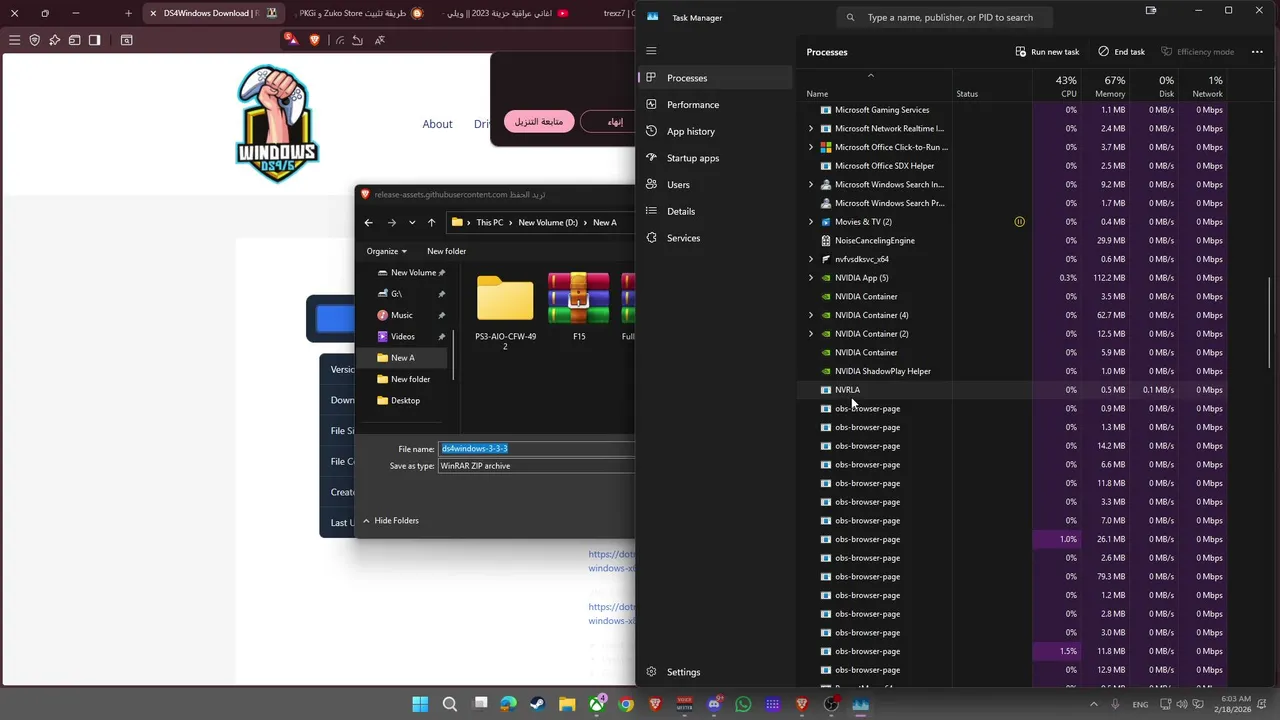Sort processes by Memory column
Viewport: 1280px width, 720px height.
1106,85
